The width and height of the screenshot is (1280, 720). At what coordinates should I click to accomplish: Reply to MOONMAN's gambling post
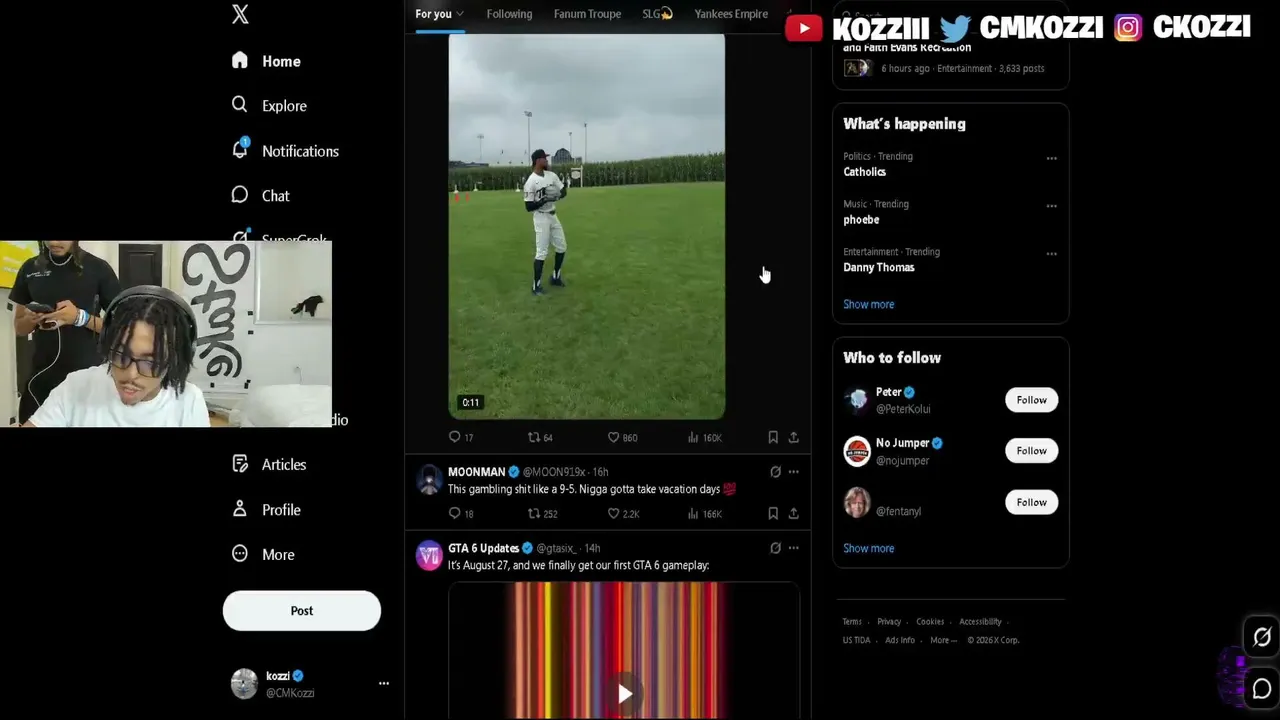[x=461, y=513]
